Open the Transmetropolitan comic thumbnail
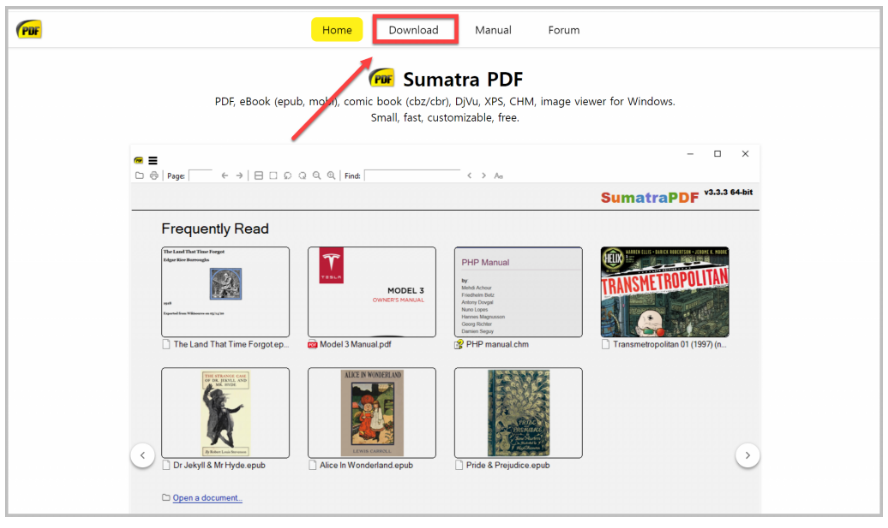This screenshot has width=888, height=528. click(x=665, y=292)
